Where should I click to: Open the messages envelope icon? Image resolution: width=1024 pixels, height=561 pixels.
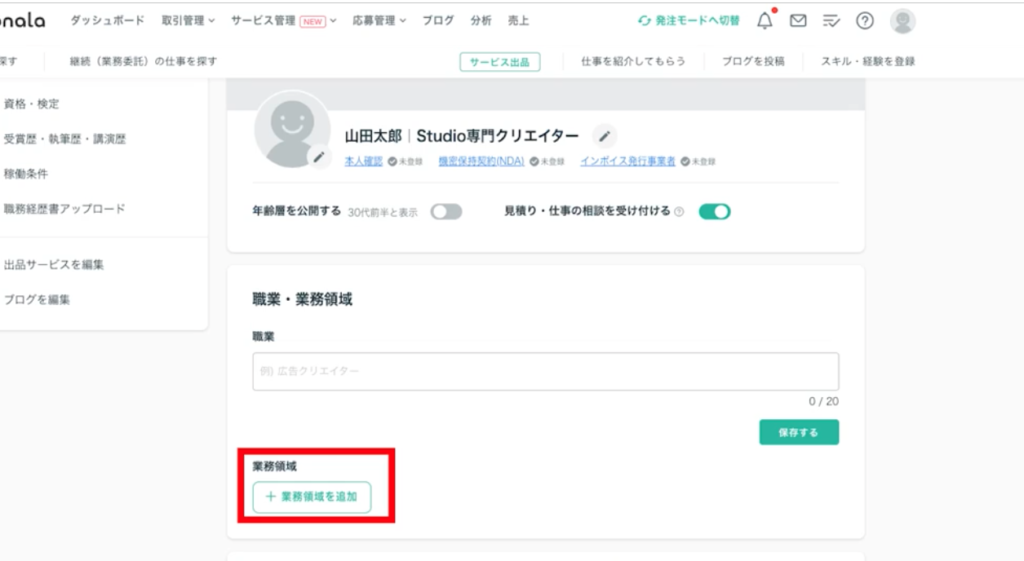(798, 21)
